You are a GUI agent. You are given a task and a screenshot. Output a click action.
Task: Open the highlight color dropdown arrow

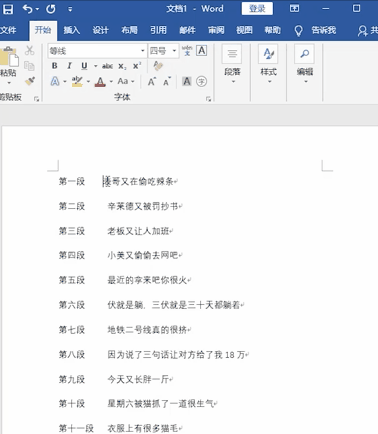pyautogui.click(x=88, y=81)
